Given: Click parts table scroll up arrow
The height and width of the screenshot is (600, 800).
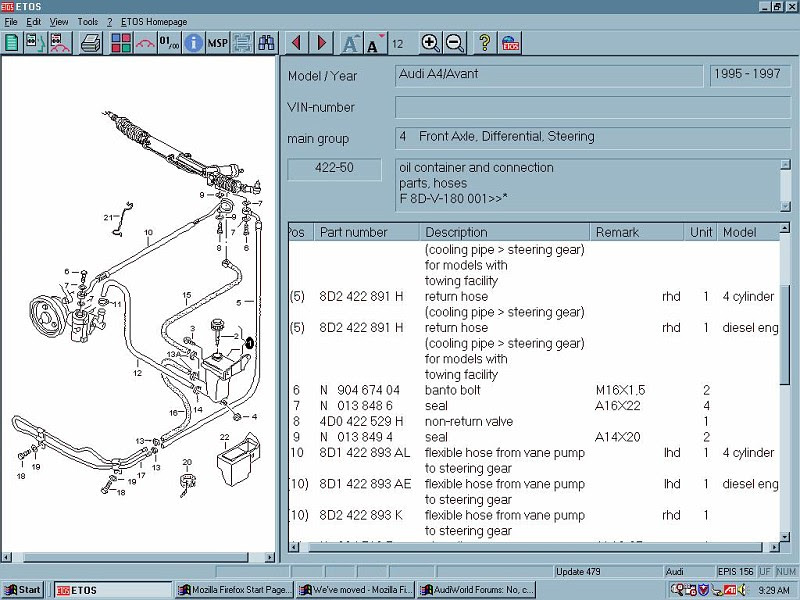Looking at the screenshot, I should pyautogui.click(x=785, y=228).
